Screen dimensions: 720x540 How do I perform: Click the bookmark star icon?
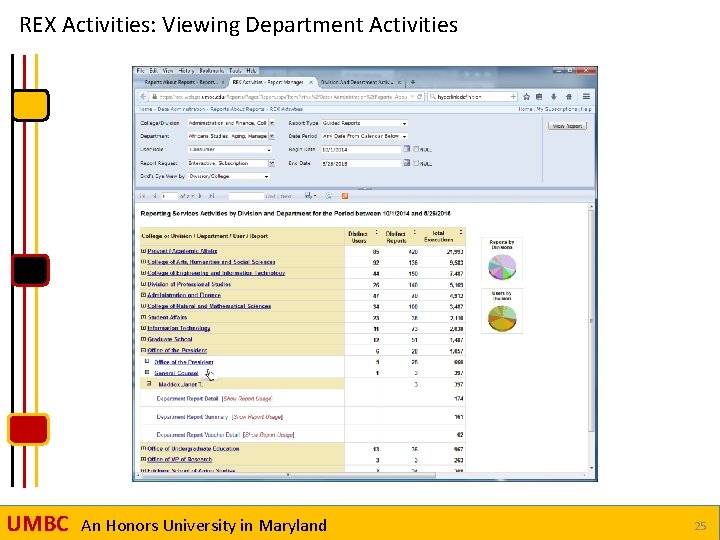527,96
